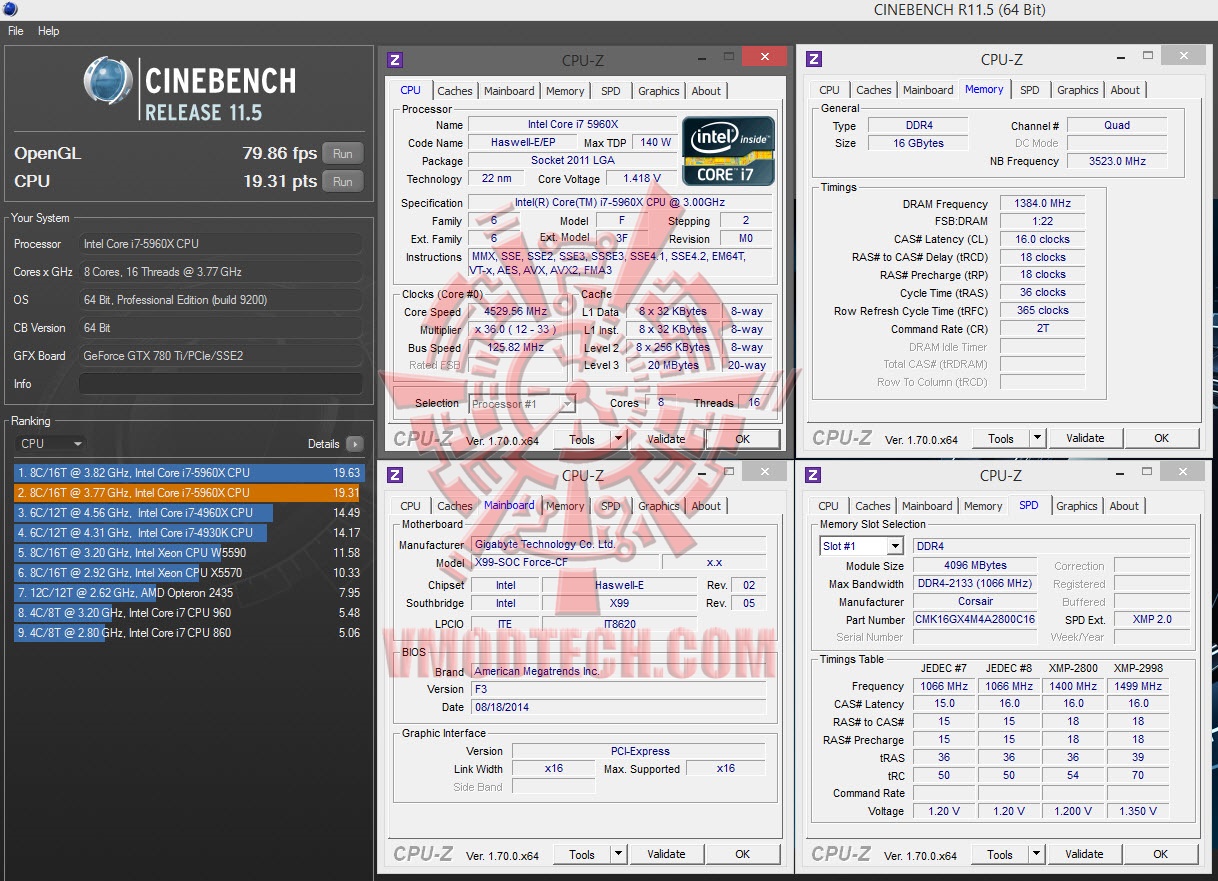Switch to CPU tab in Memory window

tap(829, 90)
